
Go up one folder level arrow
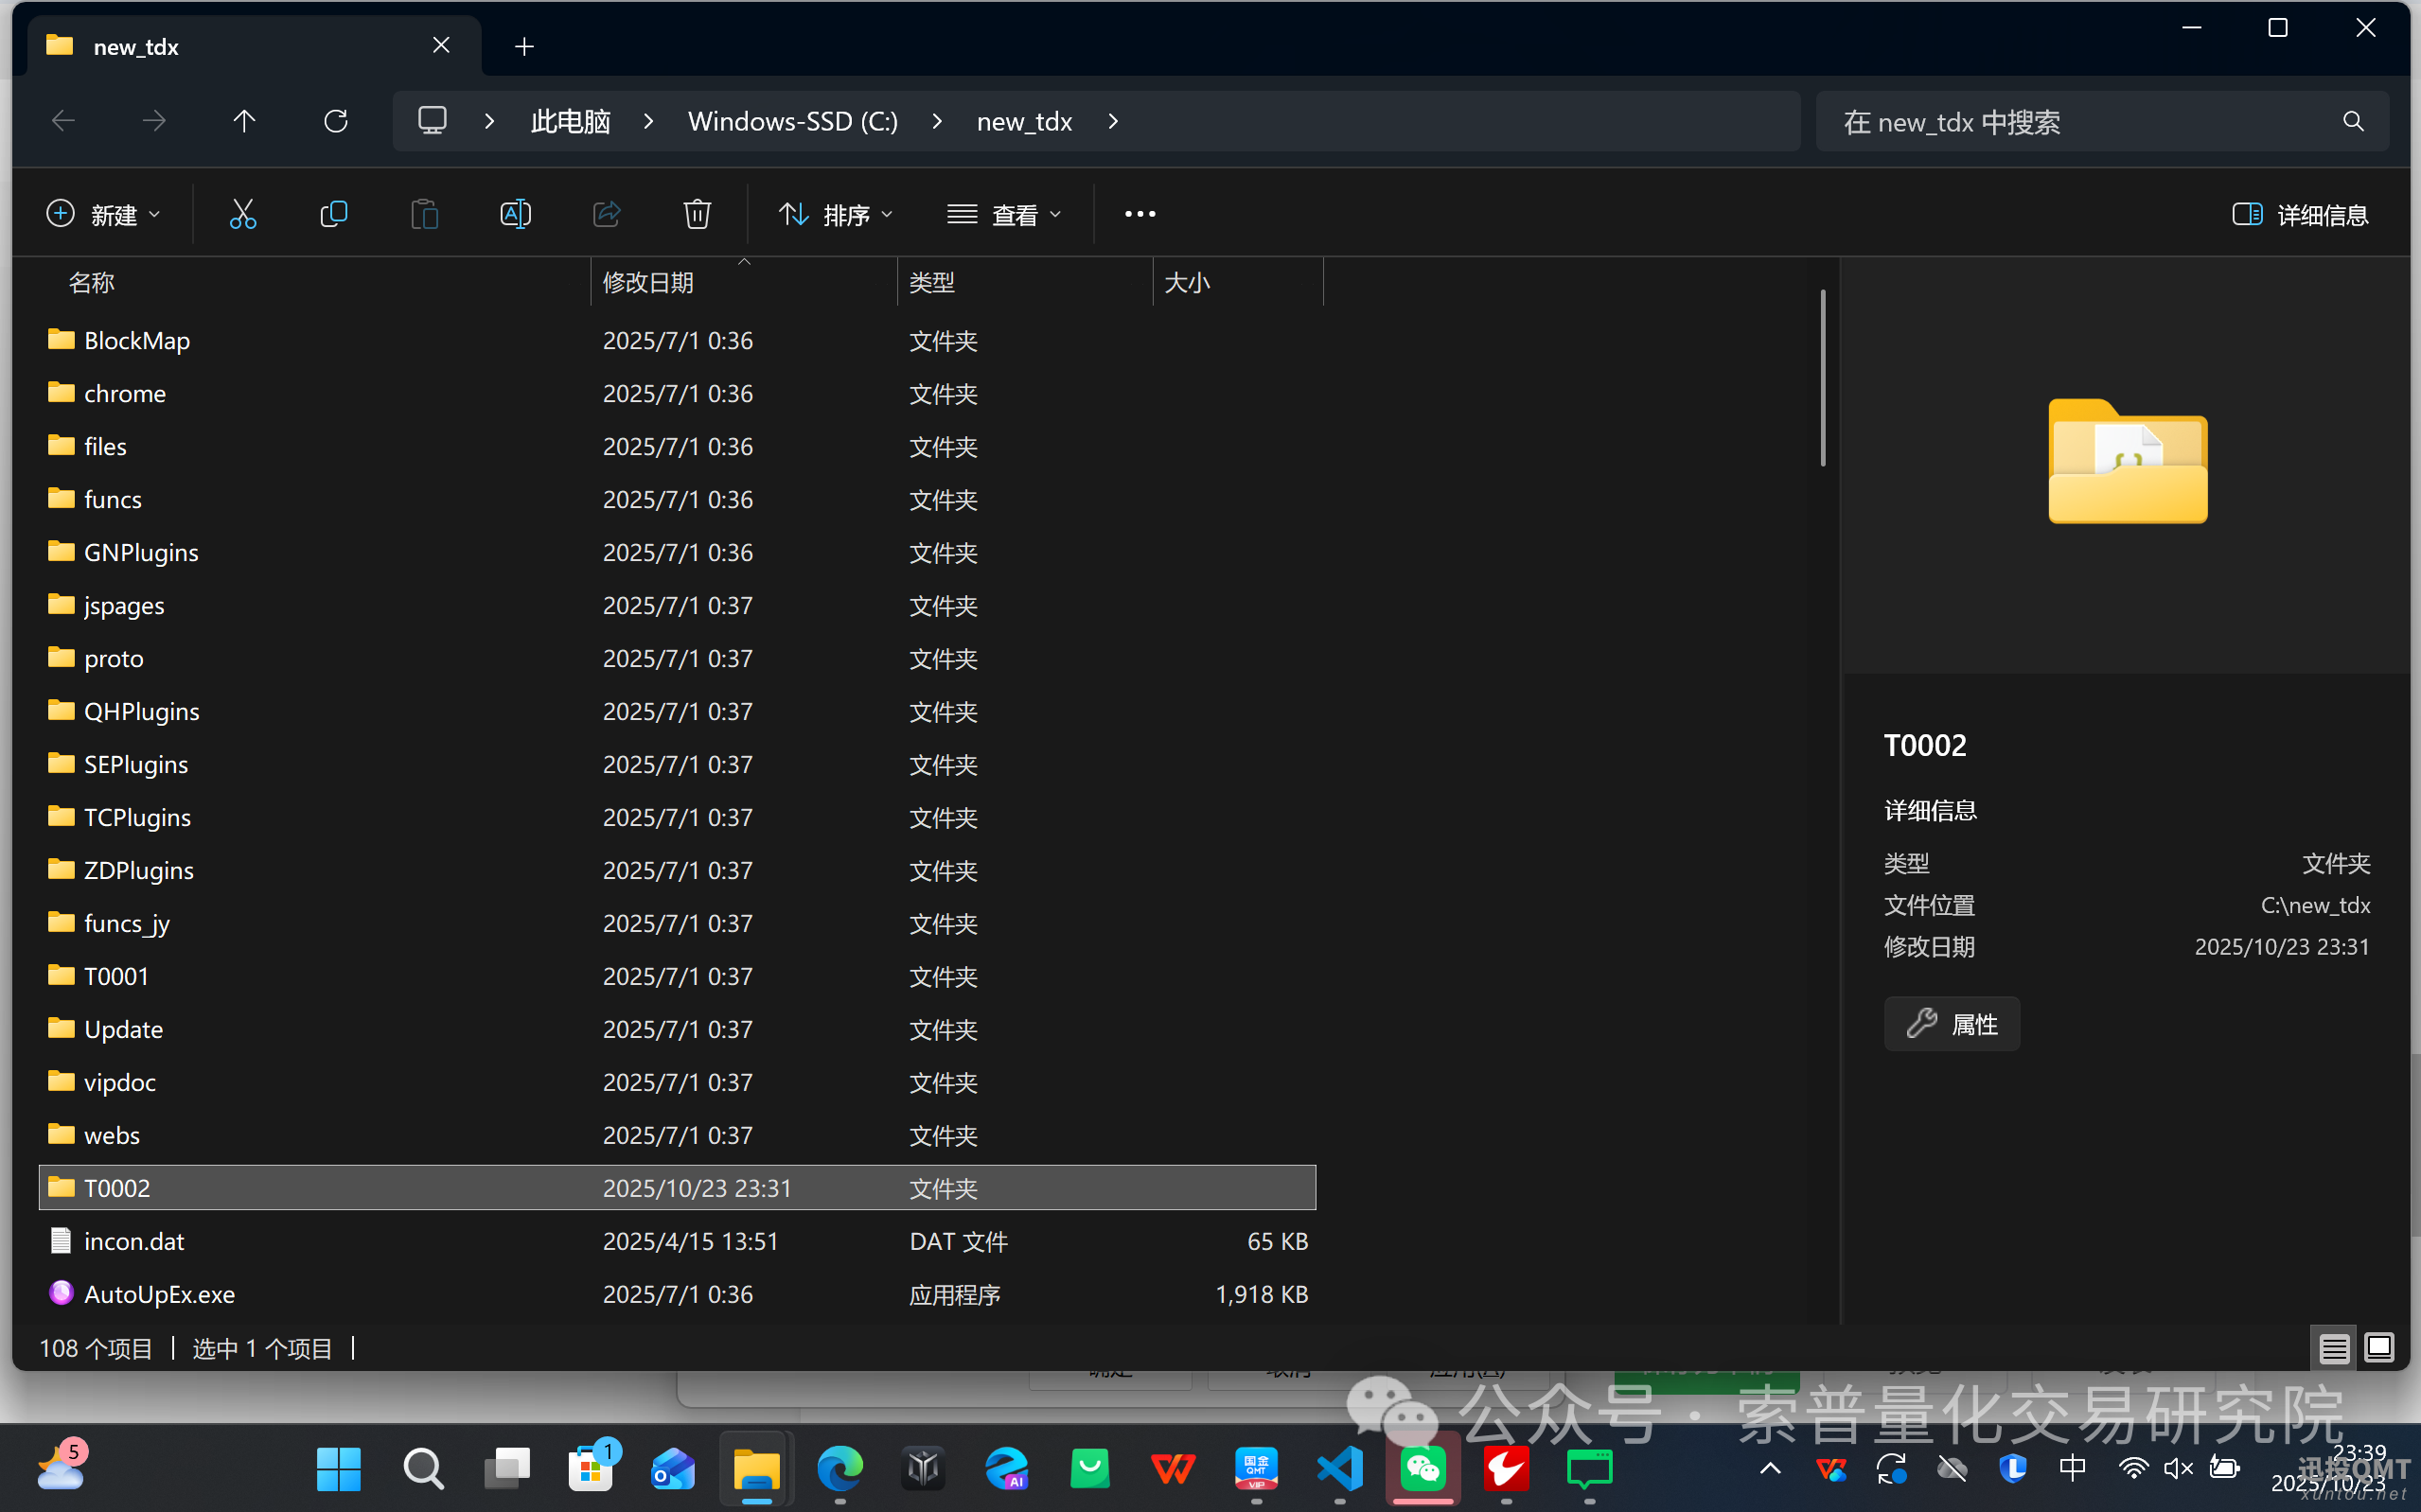244,121
